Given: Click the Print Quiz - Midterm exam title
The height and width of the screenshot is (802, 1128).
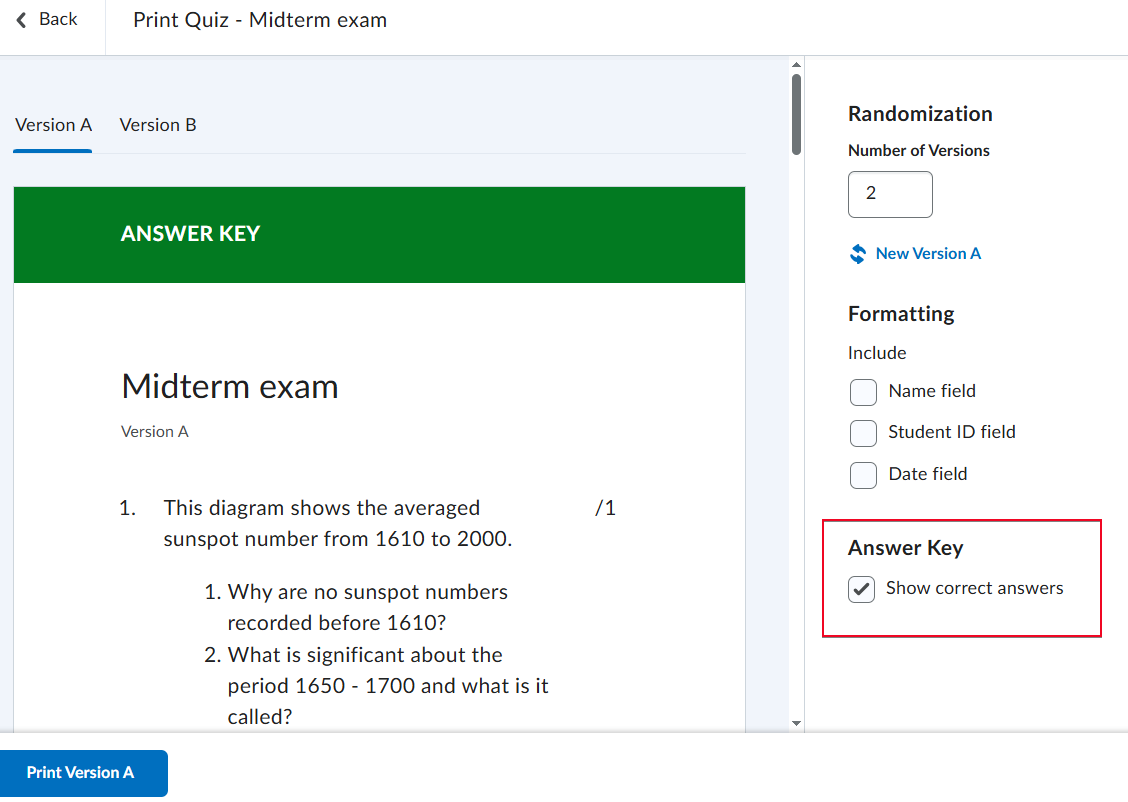Looking at the screenshot, I should 260,21.
